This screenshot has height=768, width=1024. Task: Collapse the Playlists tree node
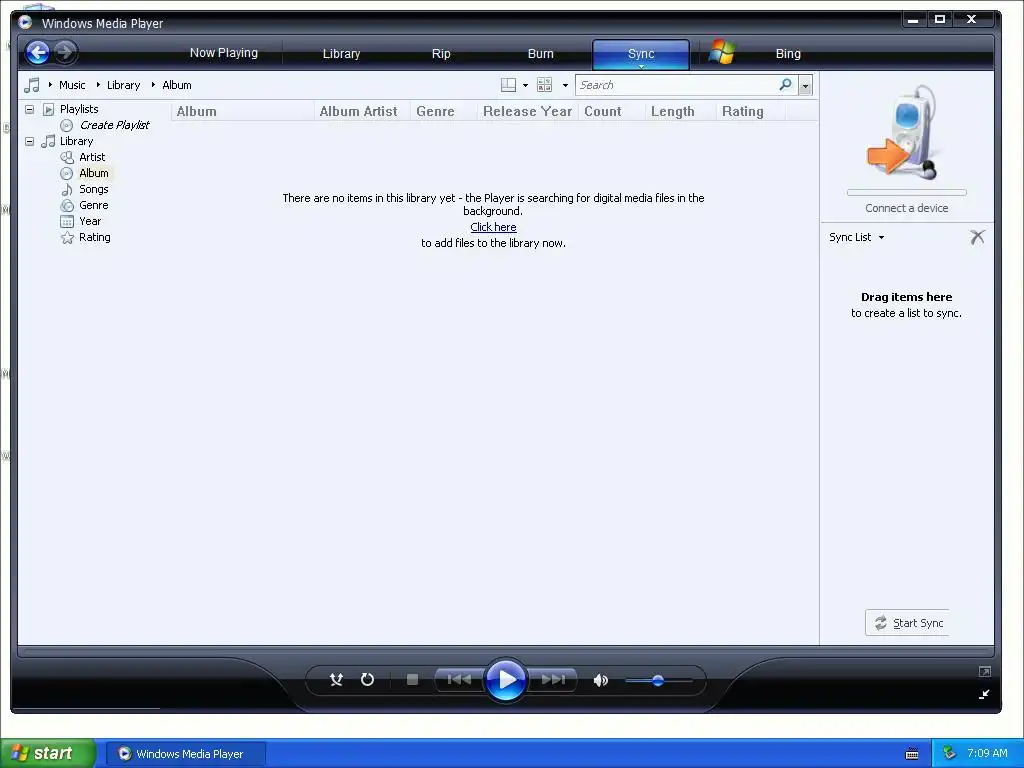pyautogui.click(x=29, y=109)
